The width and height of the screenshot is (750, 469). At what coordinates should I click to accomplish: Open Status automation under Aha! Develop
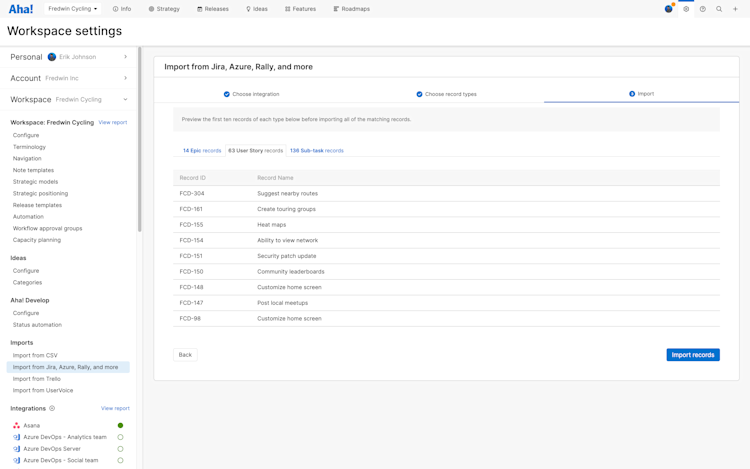(x=37, y=325)
